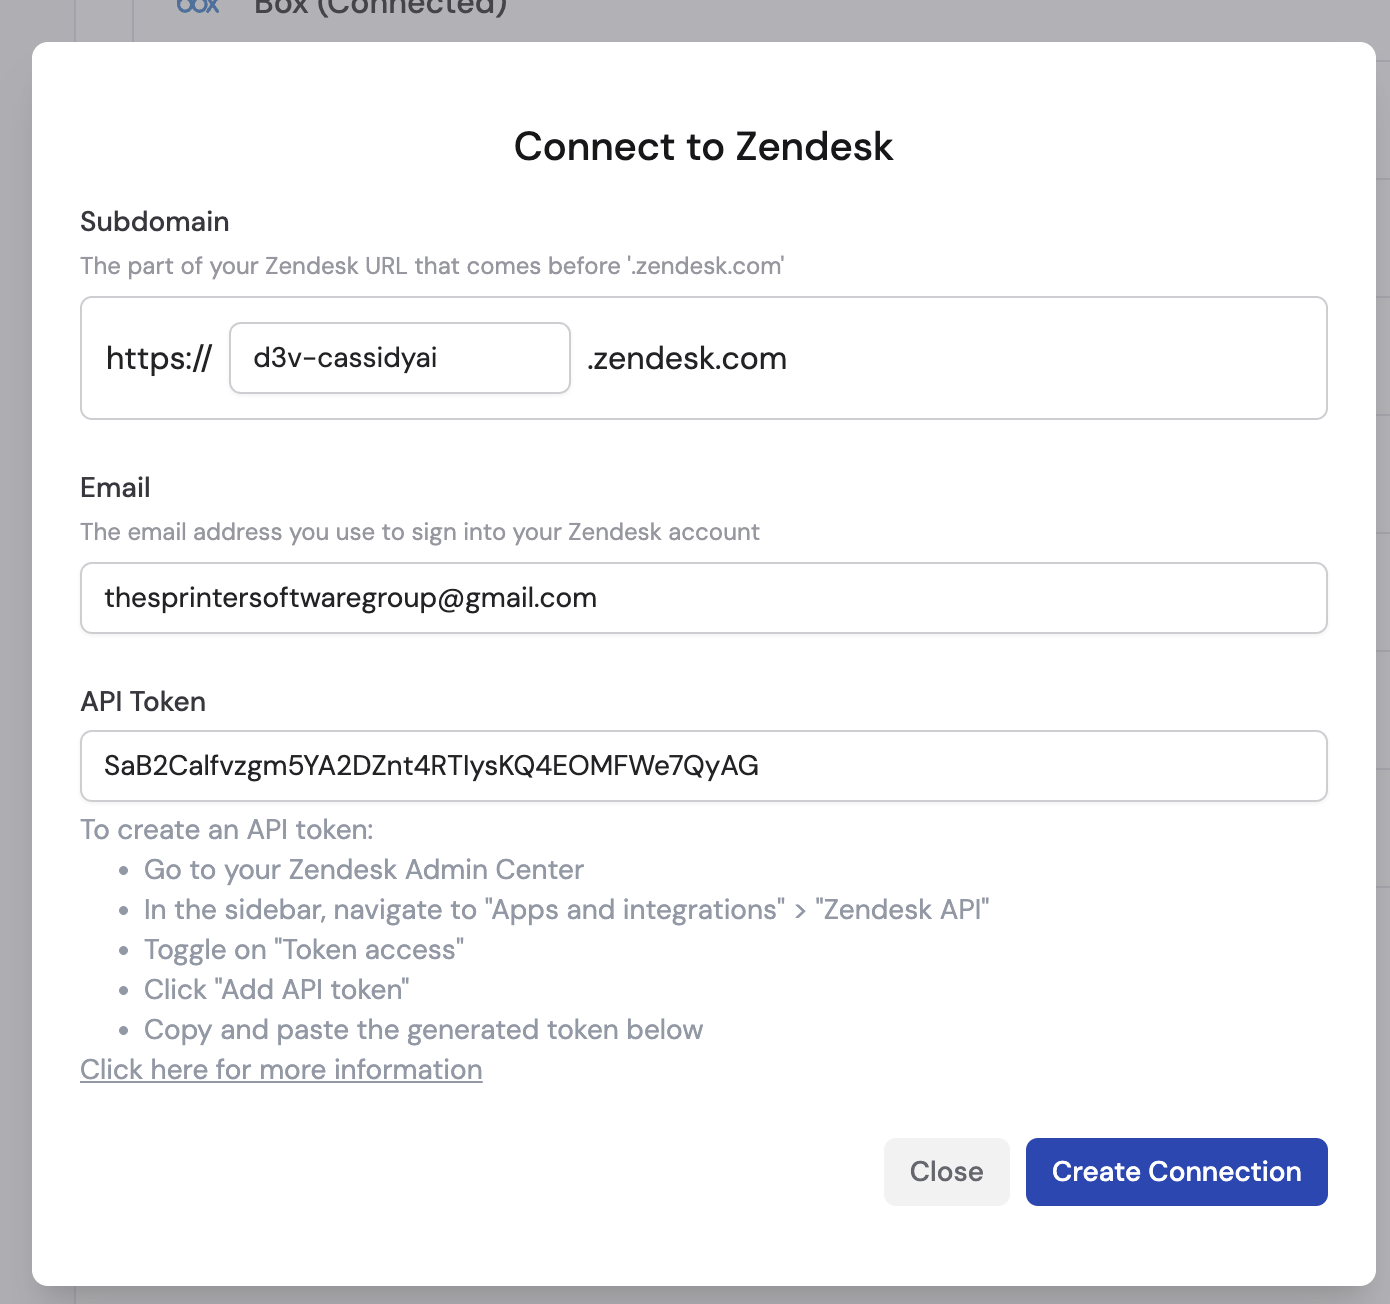The image size is (1390, 1304).
Task: Click the Close button
Action: point(945,1171)
